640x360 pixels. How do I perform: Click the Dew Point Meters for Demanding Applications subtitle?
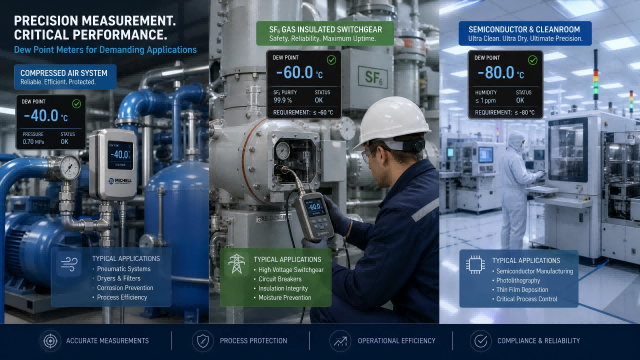105,50
